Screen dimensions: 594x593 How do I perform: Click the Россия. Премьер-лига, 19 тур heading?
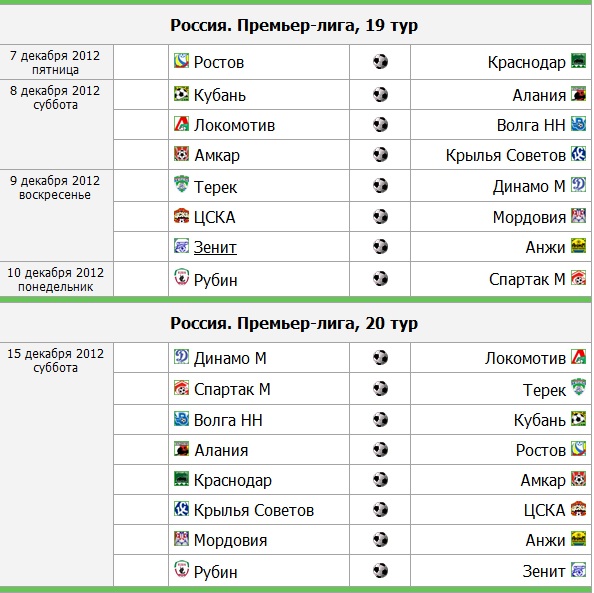tap(294, 25)
